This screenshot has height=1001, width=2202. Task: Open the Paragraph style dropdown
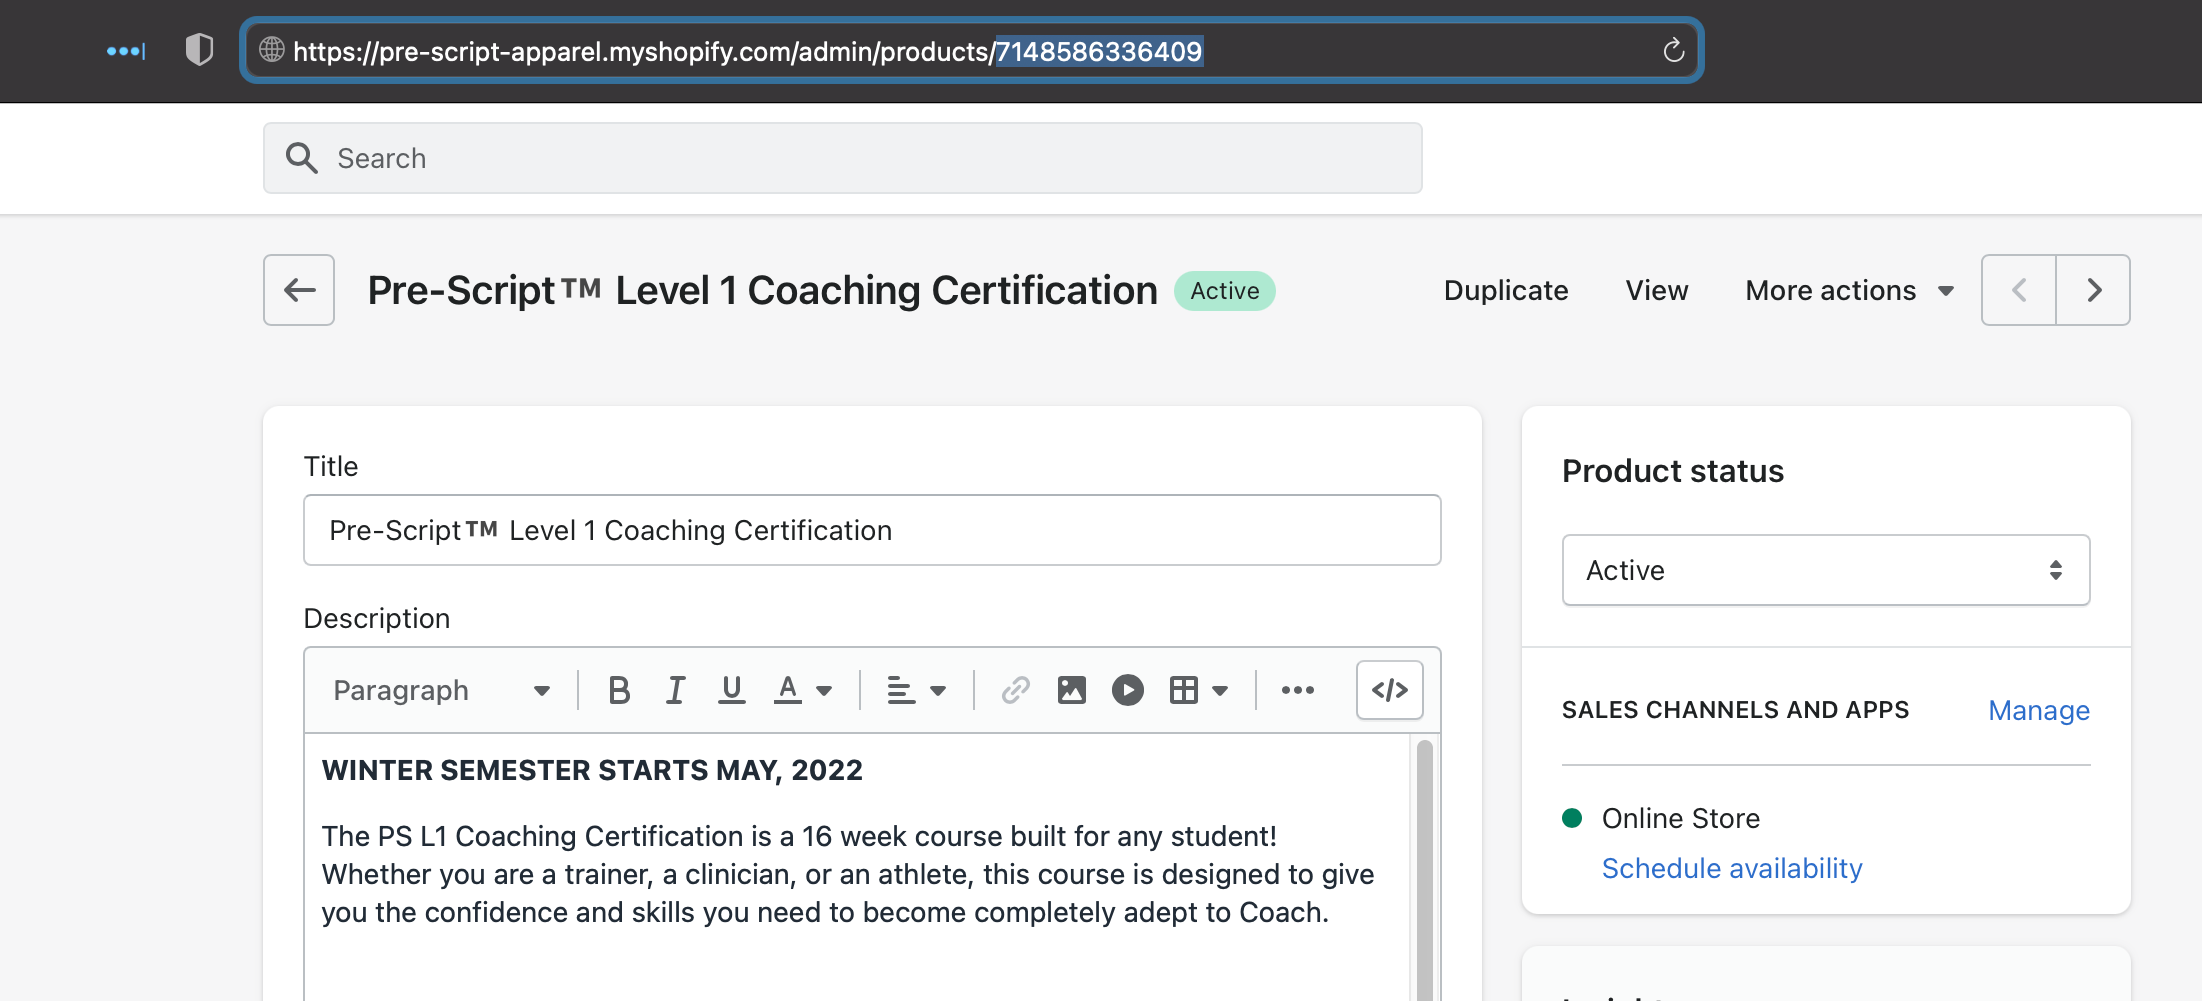(x=441, y=690)
